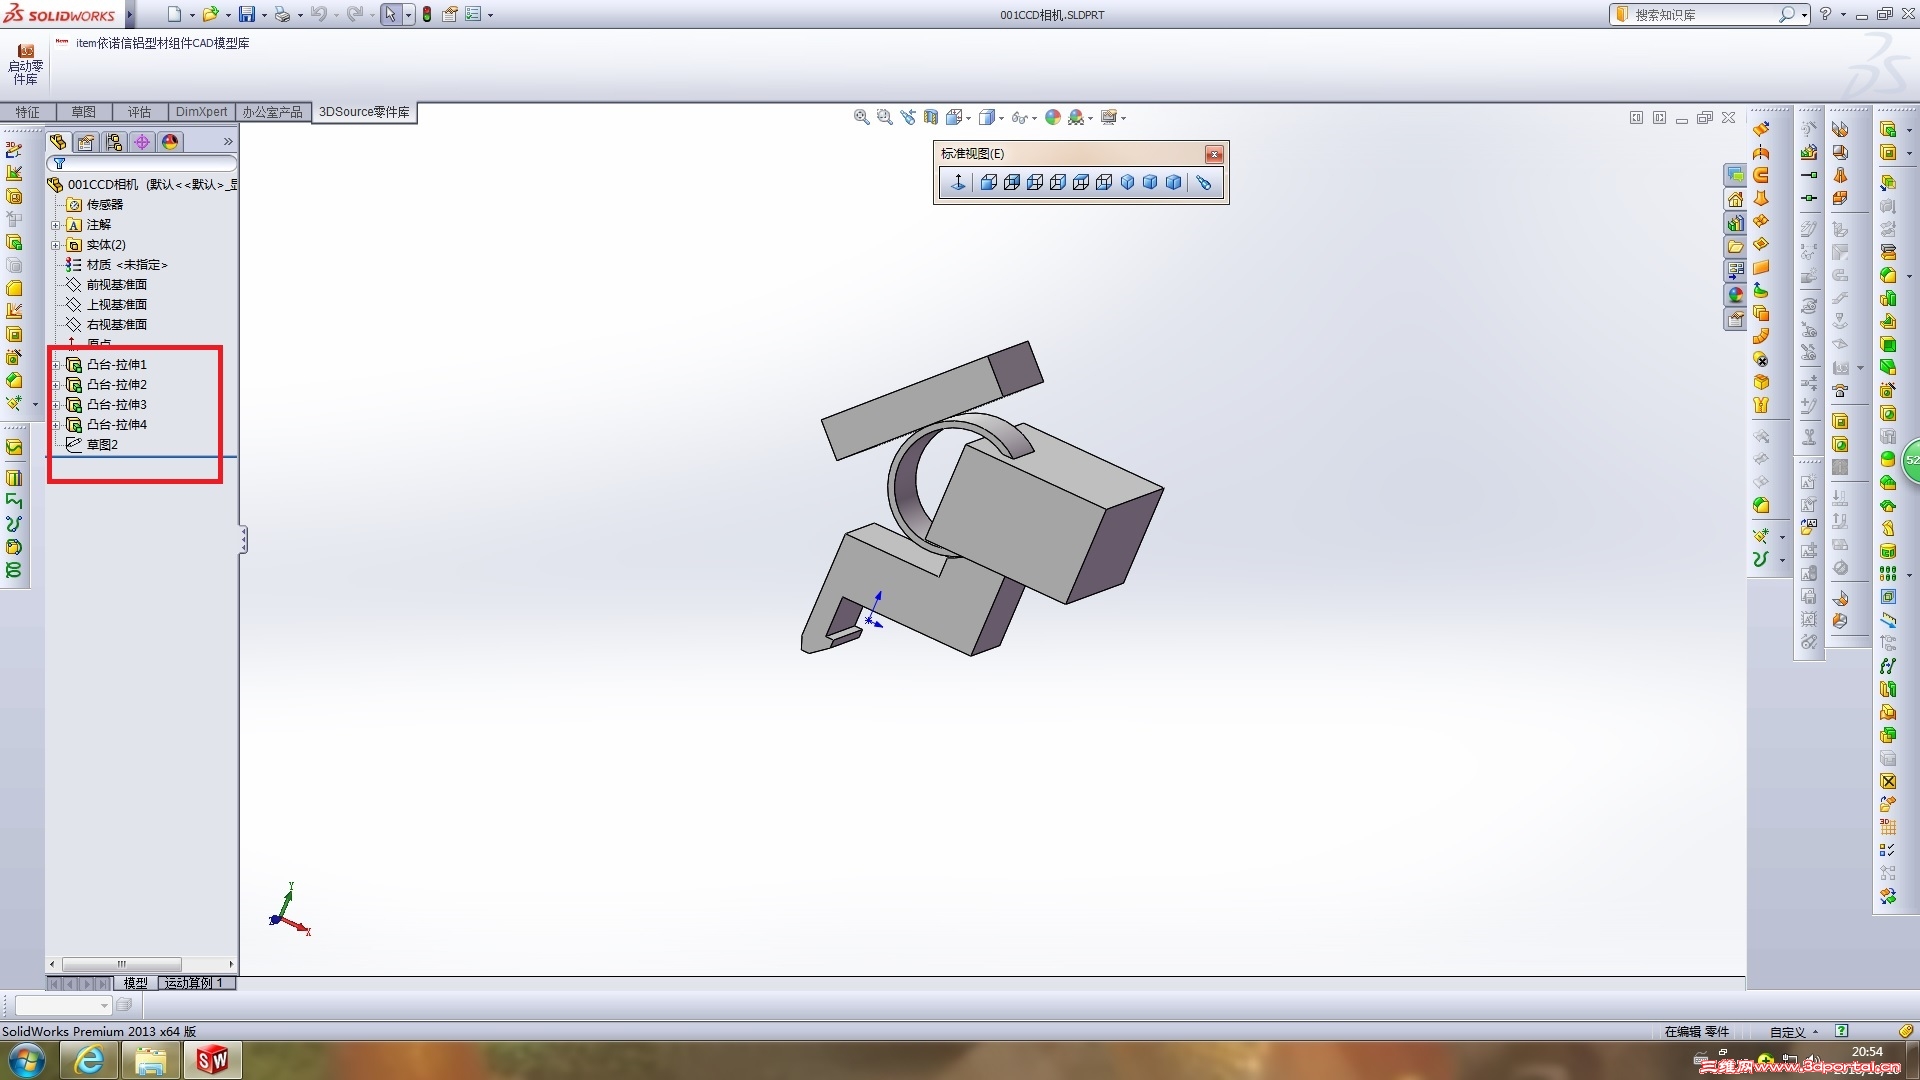Expand the 注解 annotations node
Image resolution: width=1920 pixels, height=1080 pixels.
[56, 225]
